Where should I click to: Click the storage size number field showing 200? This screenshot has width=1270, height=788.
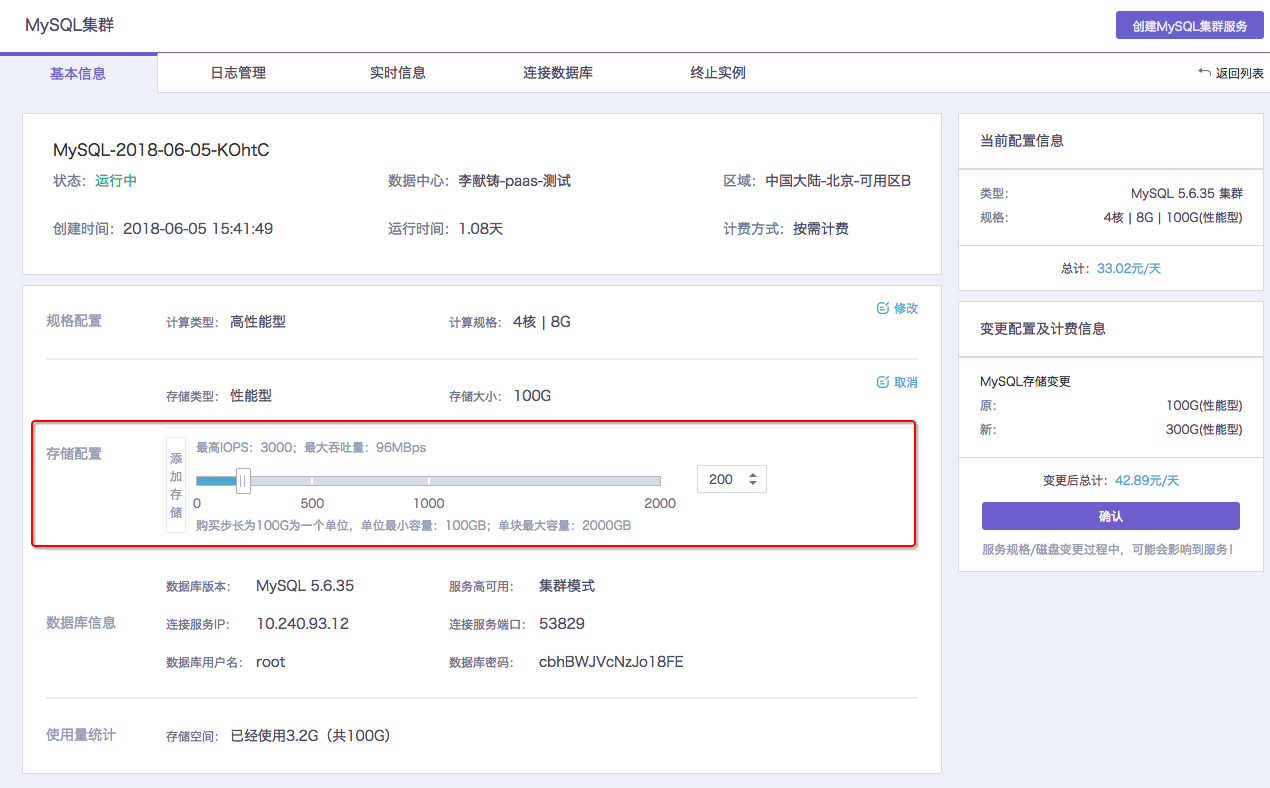click(x=732, y=480)
